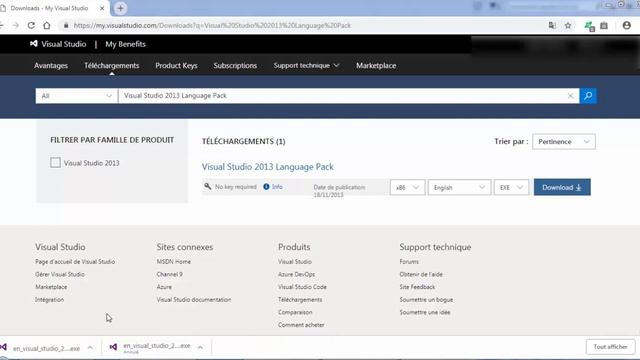Open the Pertinence sort dropdown
The width and height of the screenshot is (640, 360).
coord(564,142)
